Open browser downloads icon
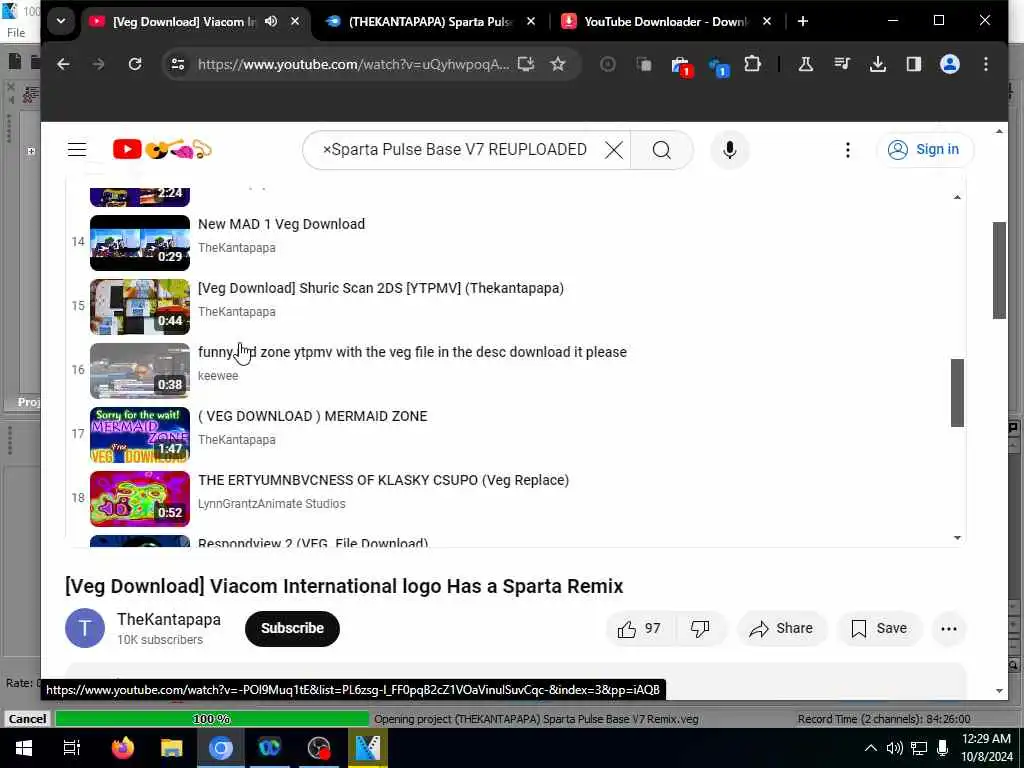Screen dimensions: 1024x768 point(878,64)
